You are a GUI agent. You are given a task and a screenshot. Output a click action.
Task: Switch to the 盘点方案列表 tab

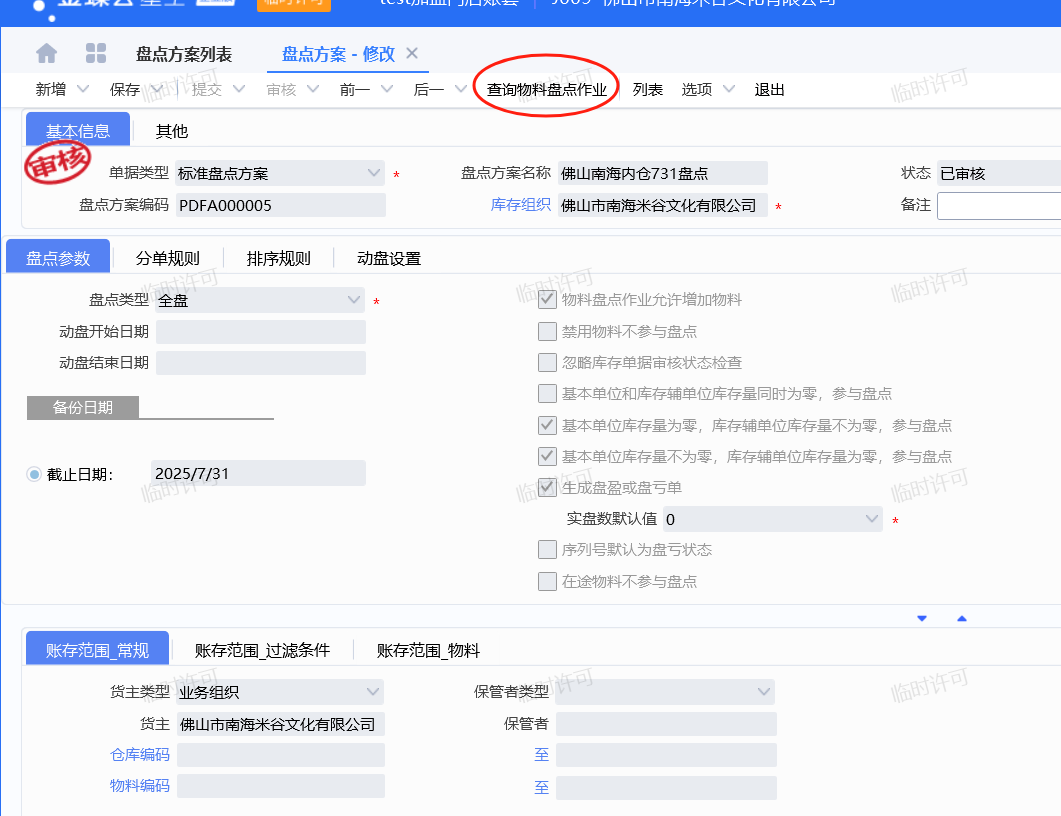coord(184,54)
